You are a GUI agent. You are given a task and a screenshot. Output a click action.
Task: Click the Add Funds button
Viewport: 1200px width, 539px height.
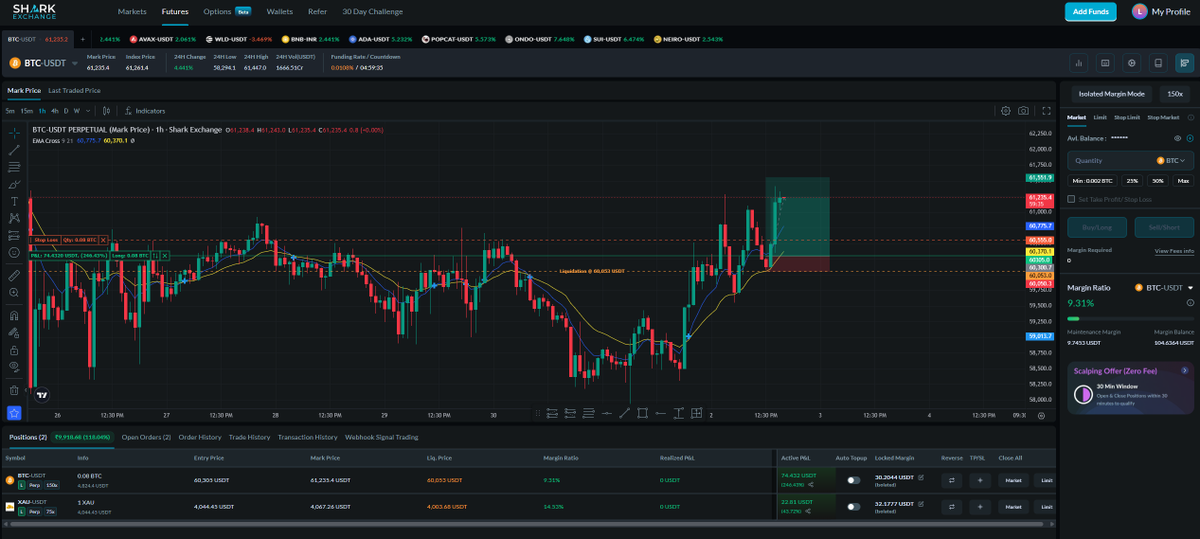pos(1090,12)
